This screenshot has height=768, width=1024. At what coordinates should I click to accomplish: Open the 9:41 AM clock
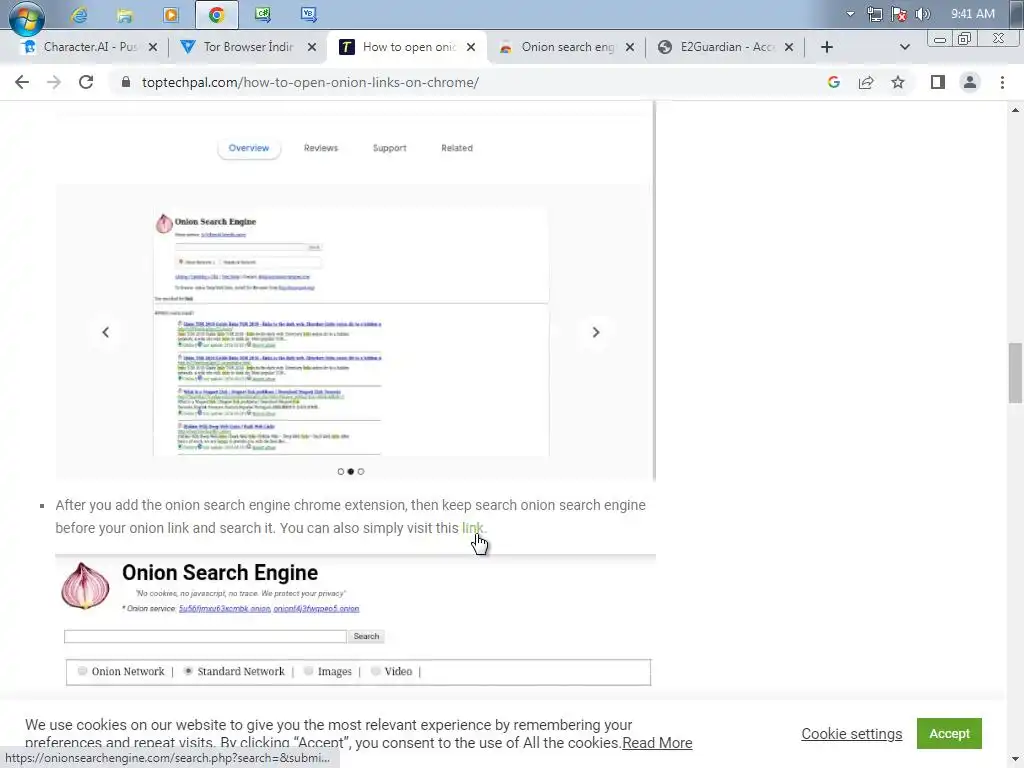(x=972, y=14)
